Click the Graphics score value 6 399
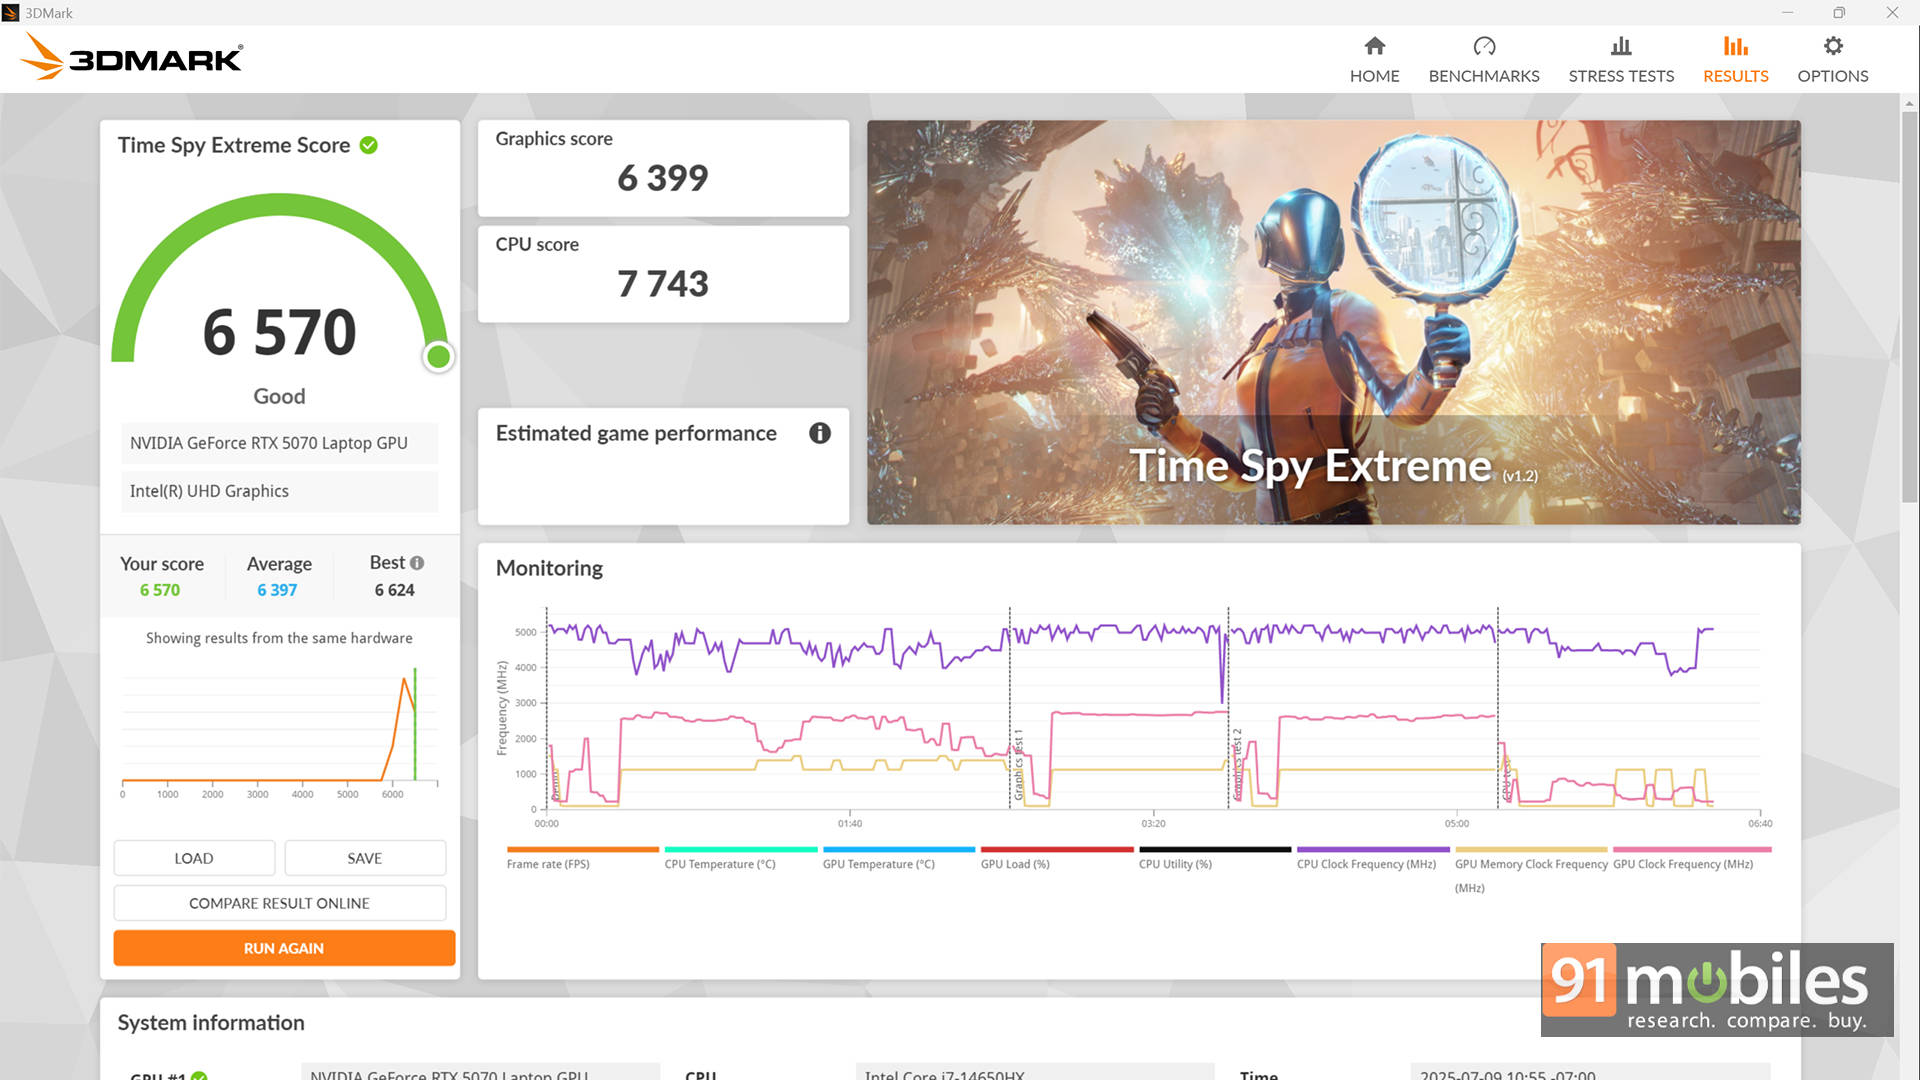This screenshot has width=1920, height=1080. tap(662, 178)
